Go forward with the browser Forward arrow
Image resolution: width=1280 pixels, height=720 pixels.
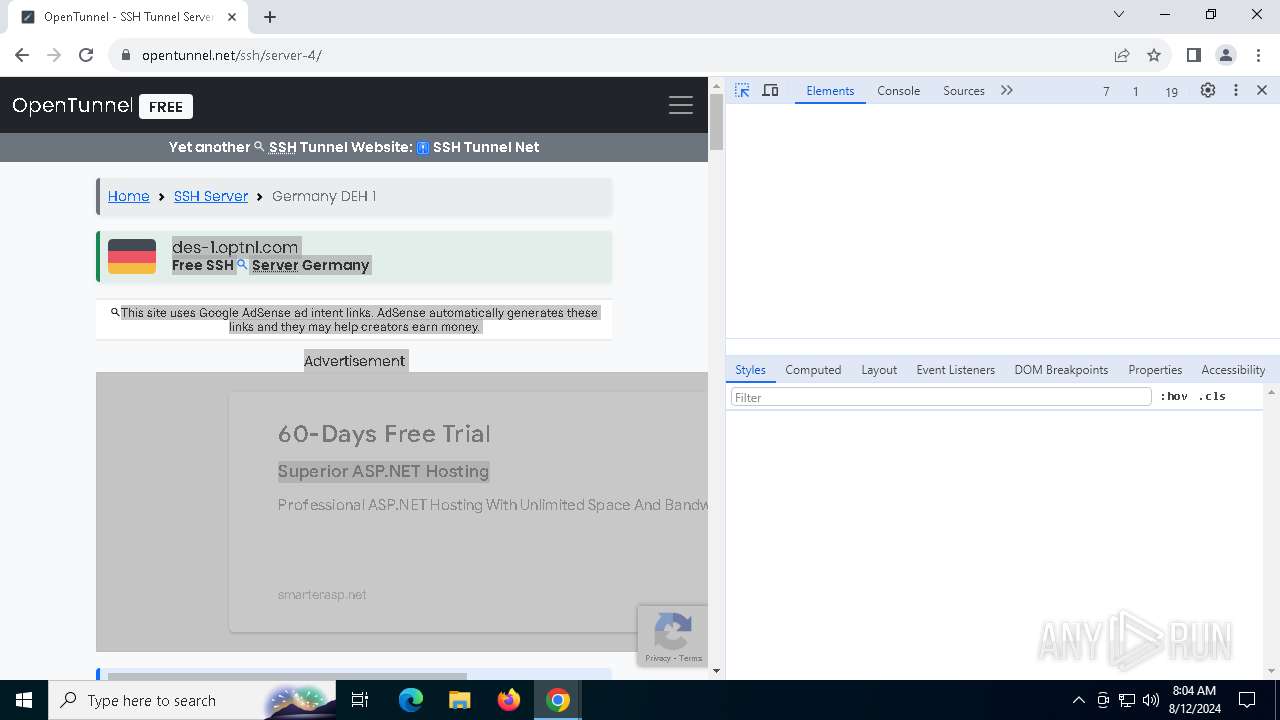pyautogui.click(x=54, y=55)
